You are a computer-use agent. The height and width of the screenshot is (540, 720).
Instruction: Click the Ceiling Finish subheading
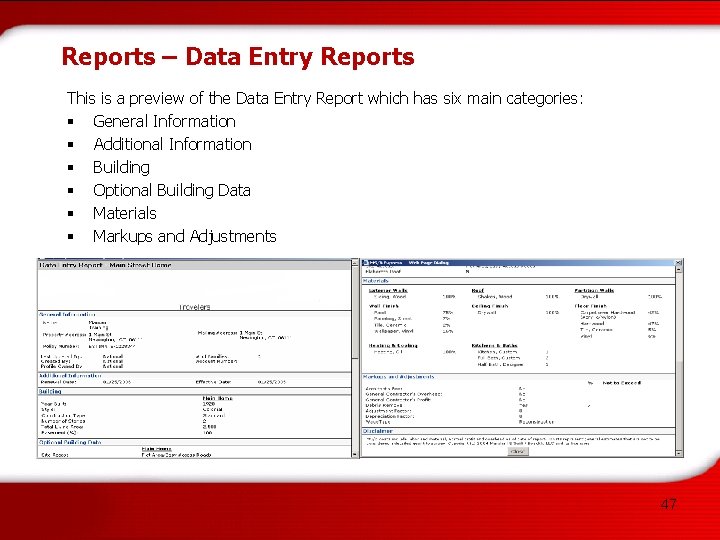(490, 306)
